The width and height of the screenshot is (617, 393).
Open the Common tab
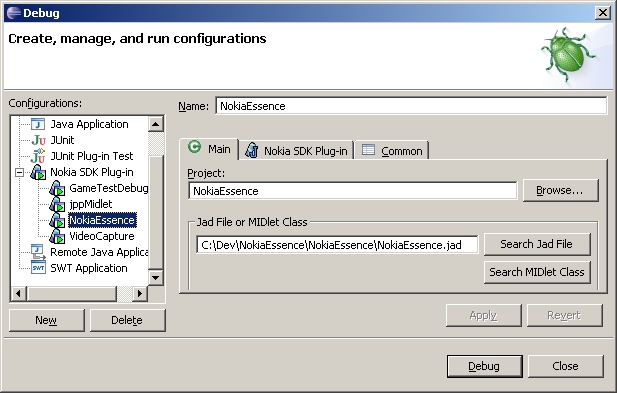point(392,151)
